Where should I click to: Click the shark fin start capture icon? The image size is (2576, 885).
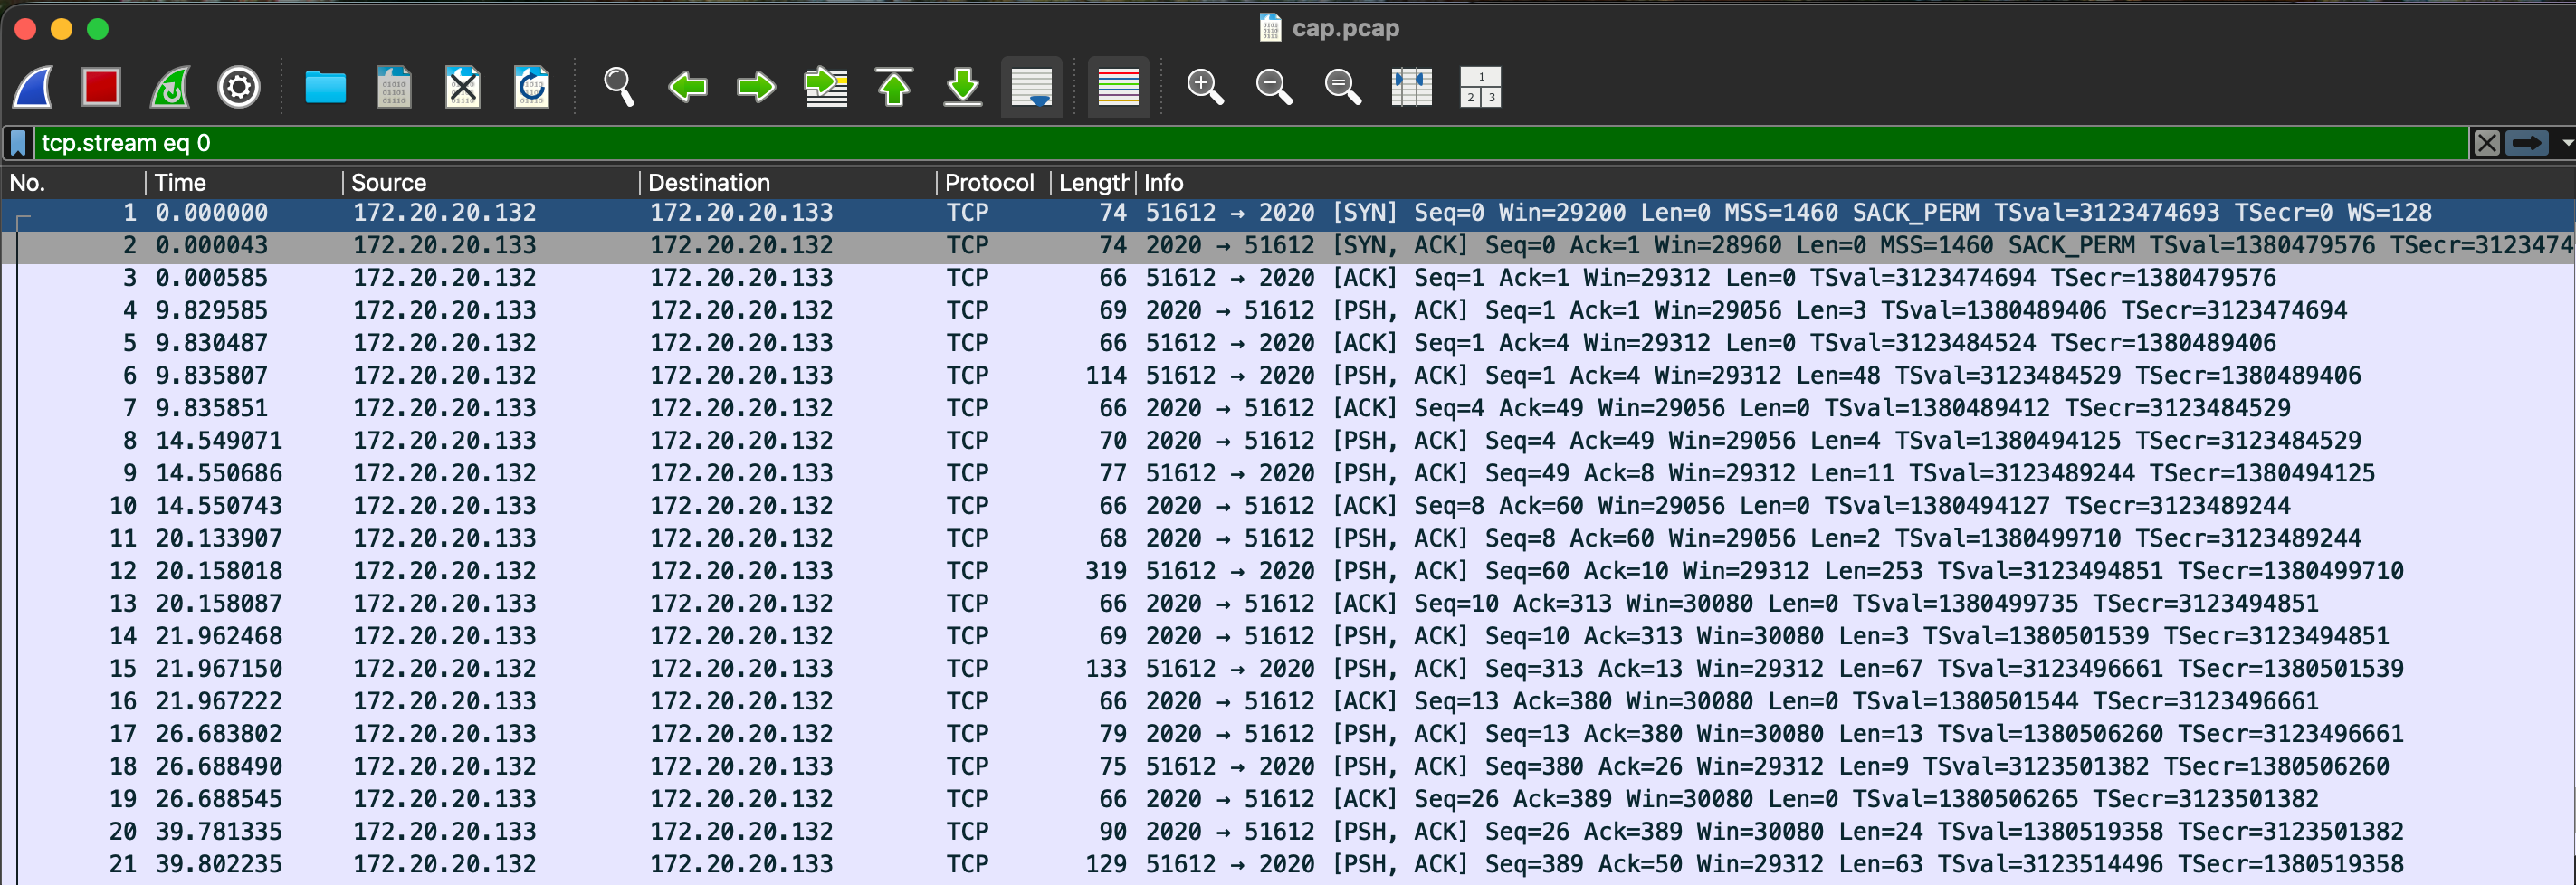[x=33, y=88]
